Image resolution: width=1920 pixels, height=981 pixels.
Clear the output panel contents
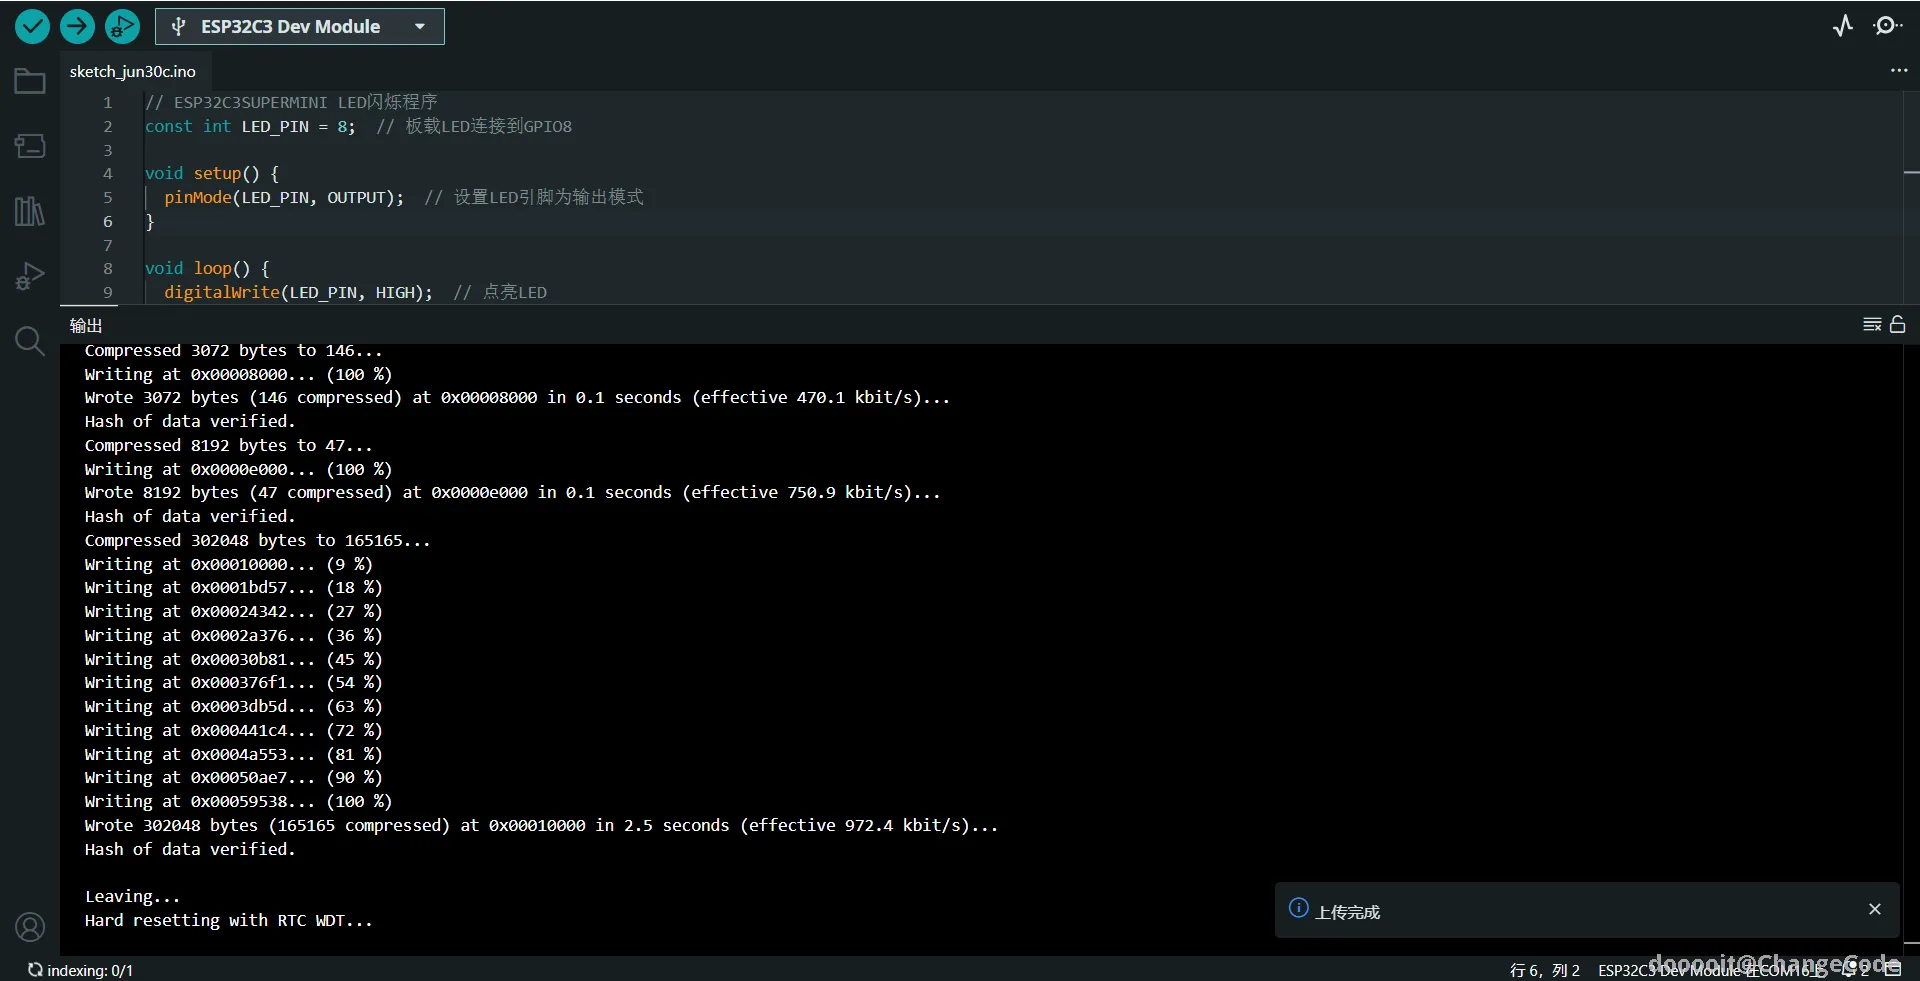1872,325
